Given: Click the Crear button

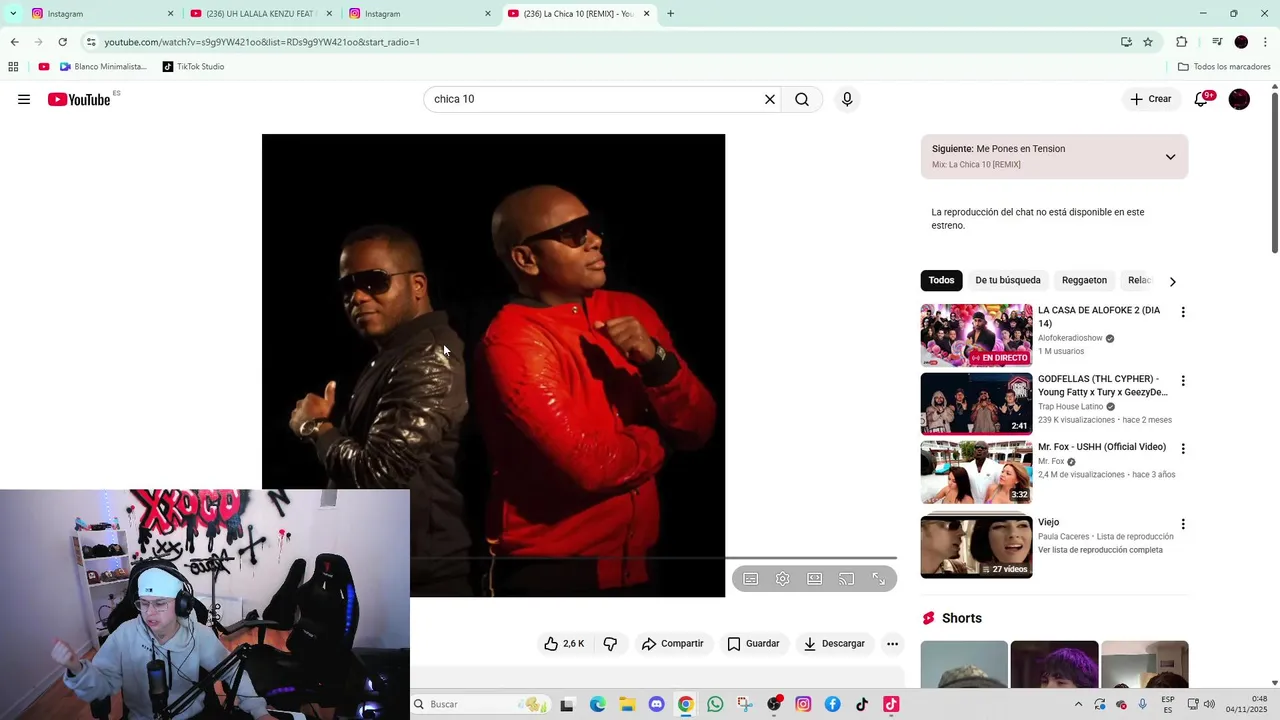Looking at the screenshot, I should tap(1151, 99).
